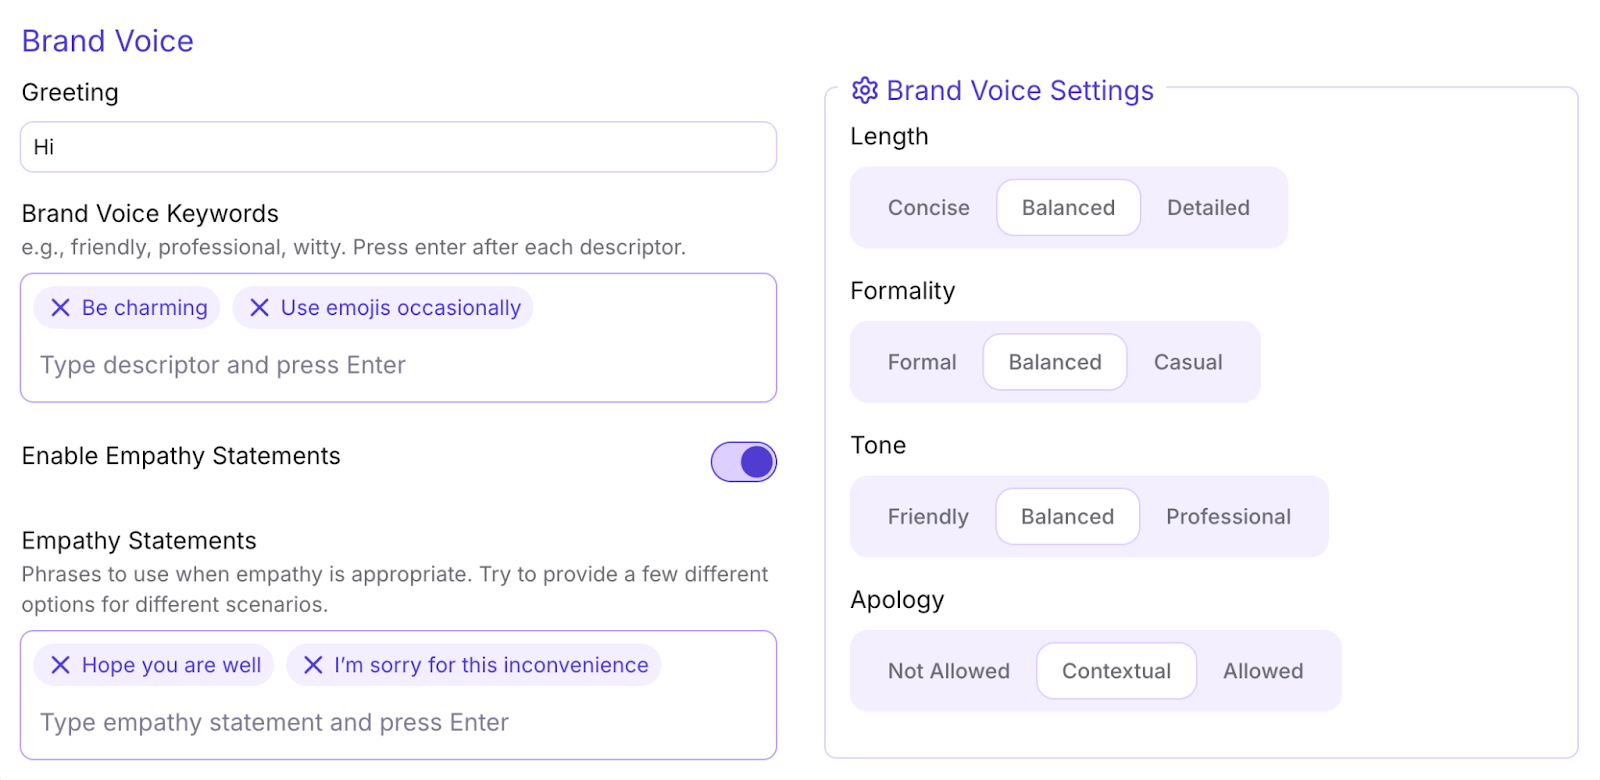The width and height of the screenshot is (1600, 780).
Task: Select Friendly tone option
Action: (928, 517)
